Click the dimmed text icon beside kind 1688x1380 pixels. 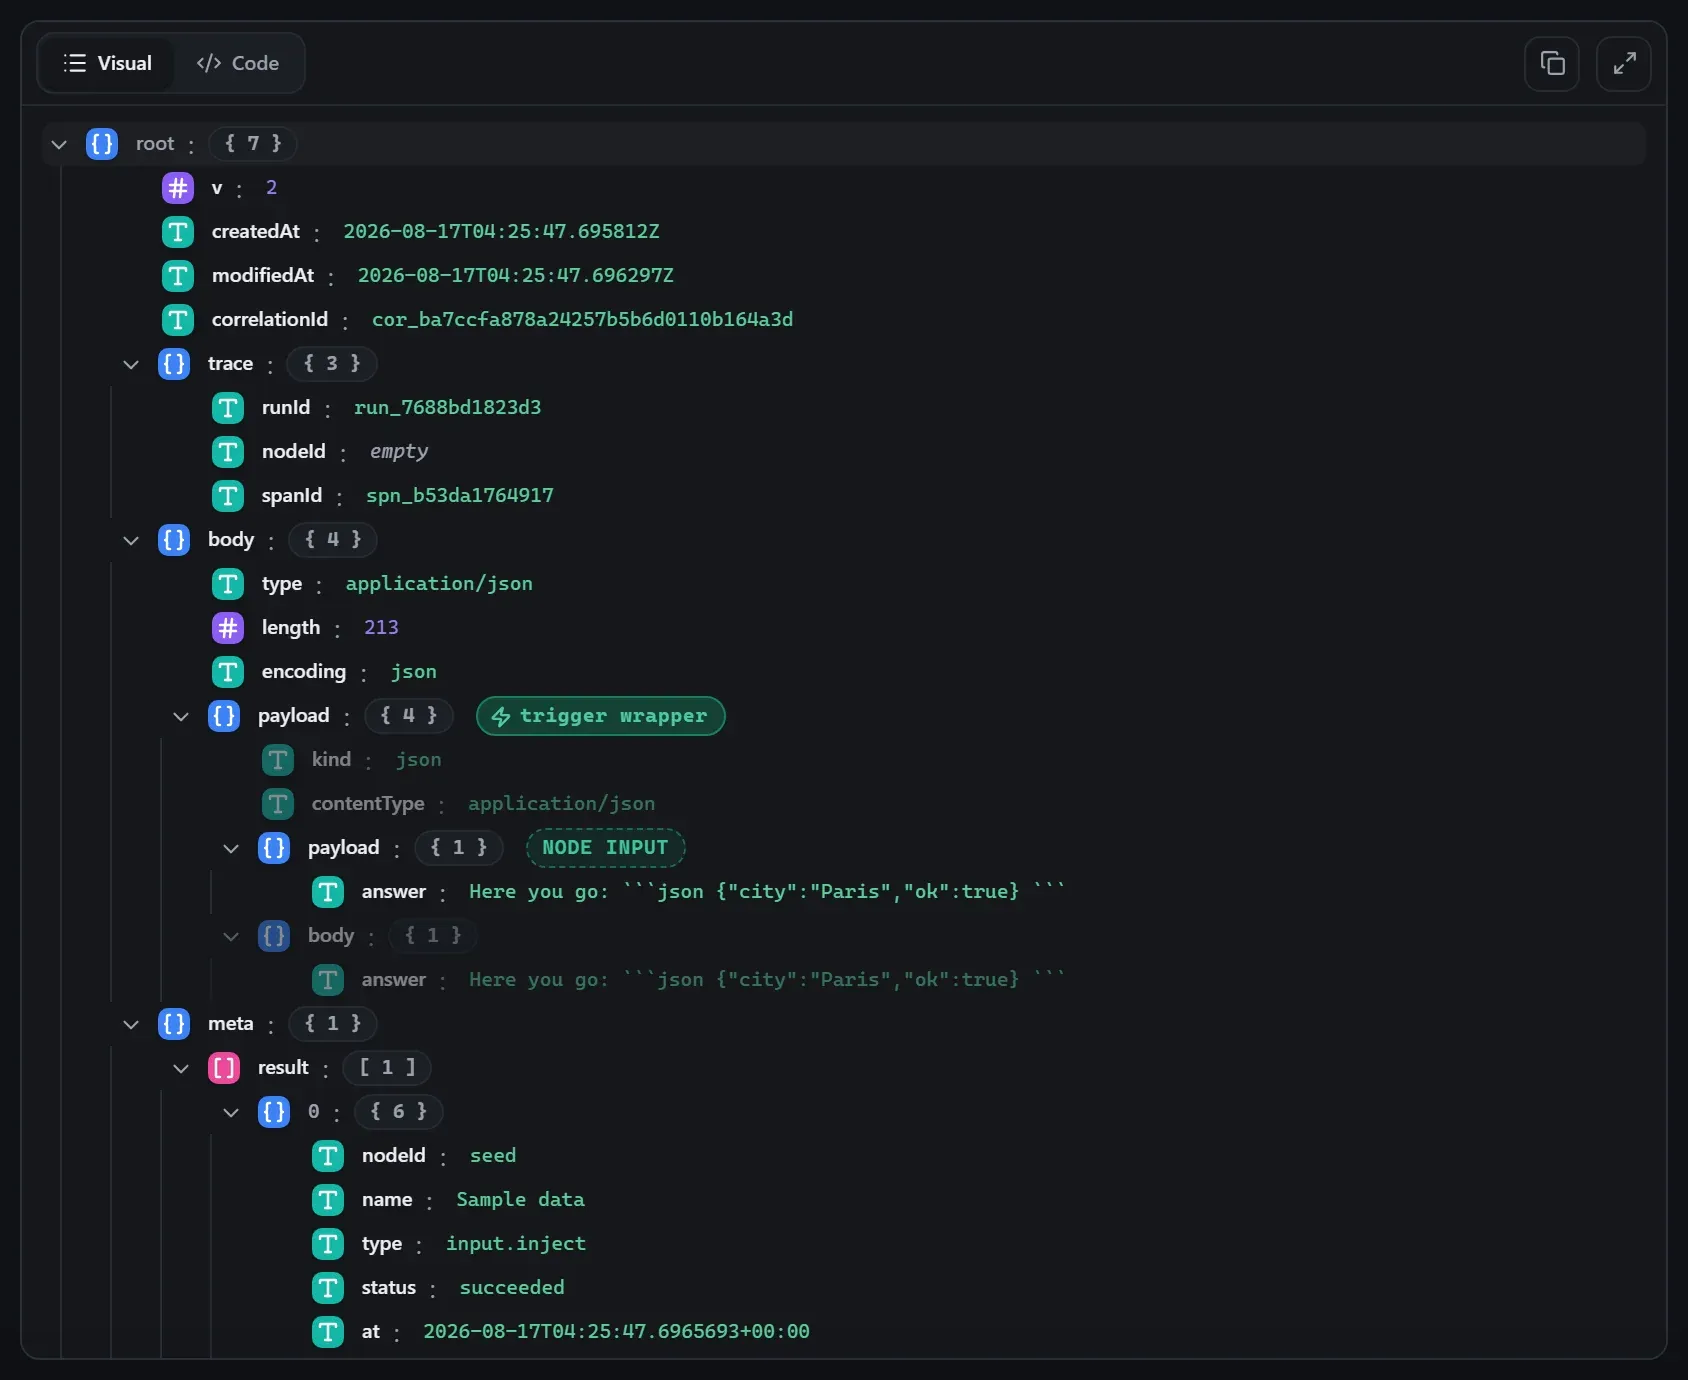(x=278, y=760)
